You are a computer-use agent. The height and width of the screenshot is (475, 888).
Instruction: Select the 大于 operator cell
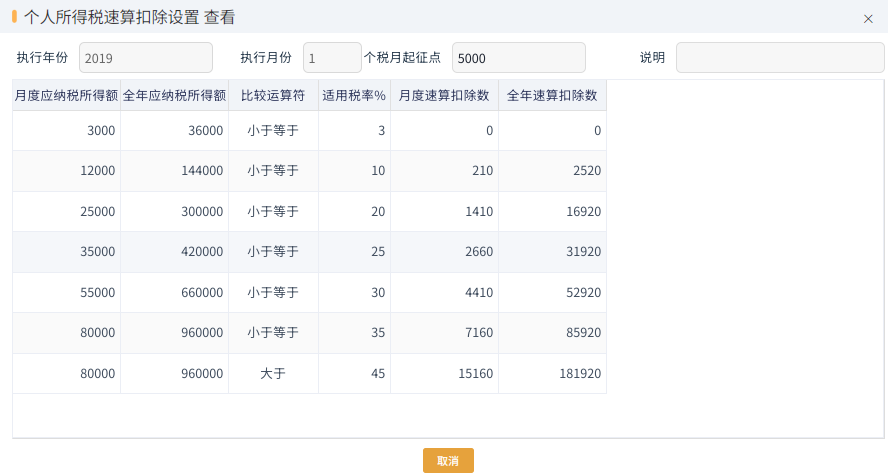click(x=274, y=374)
